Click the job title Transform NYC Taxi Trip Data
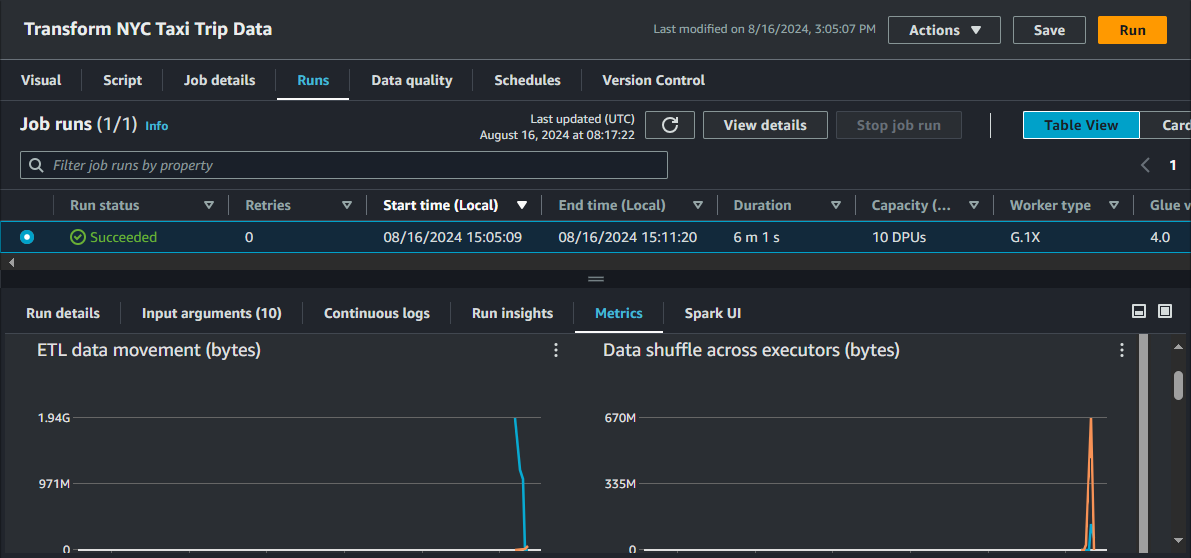 tap(148, 30)
